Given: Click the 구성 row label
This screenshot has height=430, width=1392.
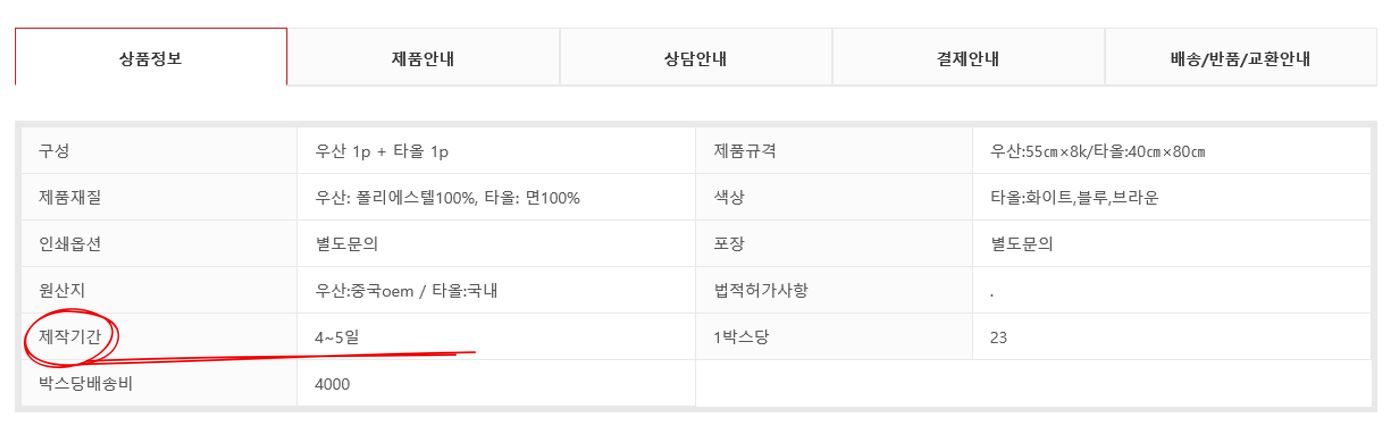Looking at the screenshot, I should pyautogui.click(x=54, y=152).
